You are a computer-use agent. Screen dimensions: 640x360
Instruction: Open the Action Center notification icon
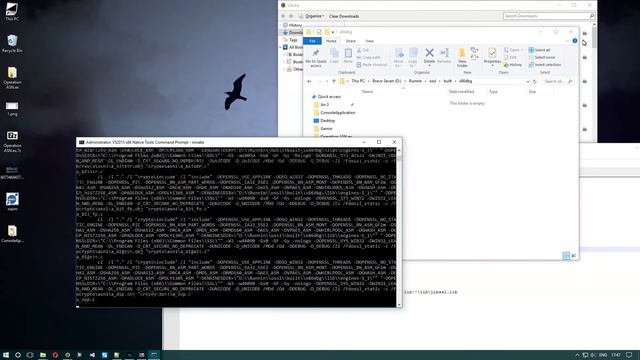pyautogui.click(x=629, y=355)
